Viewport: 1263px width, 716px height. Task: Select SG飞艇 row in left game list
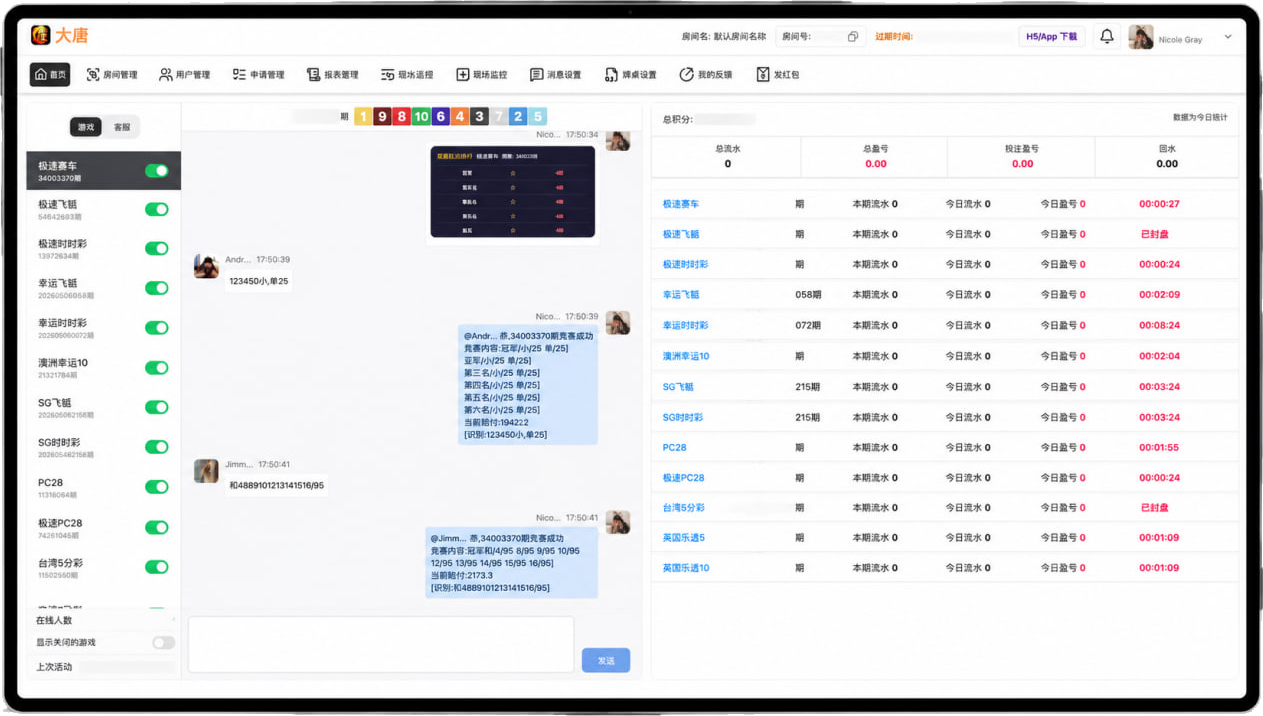104,407
